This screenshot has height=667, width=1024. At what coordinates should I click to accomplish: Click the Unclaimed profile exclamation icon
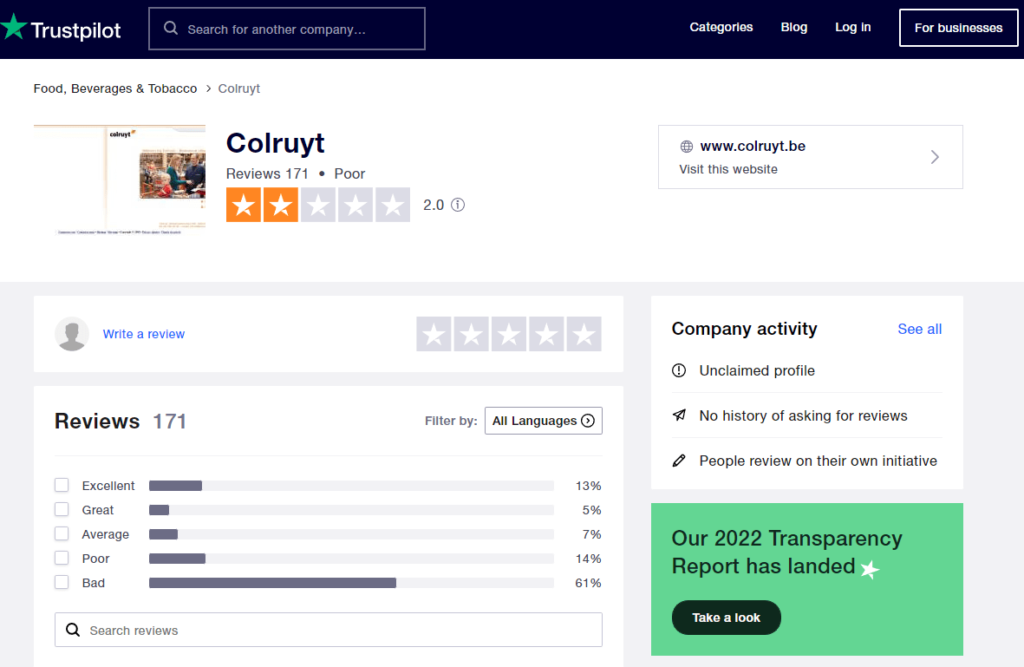coord(679,370)
